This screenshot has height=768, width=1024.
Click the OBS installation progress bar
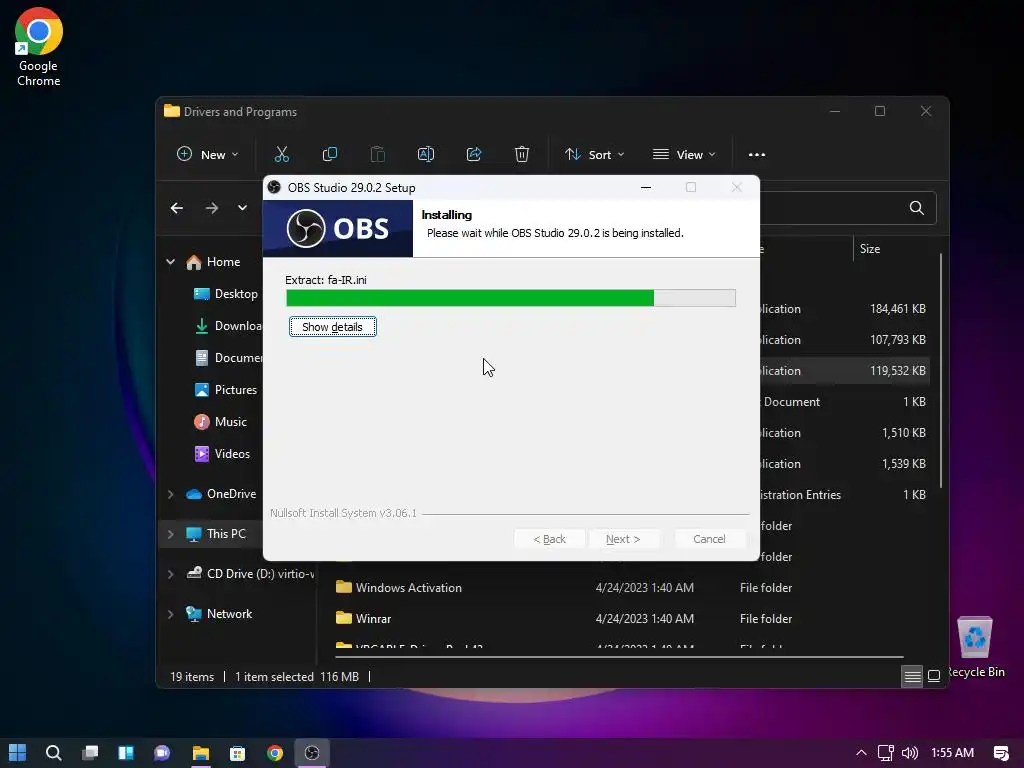tap(511, 298)
